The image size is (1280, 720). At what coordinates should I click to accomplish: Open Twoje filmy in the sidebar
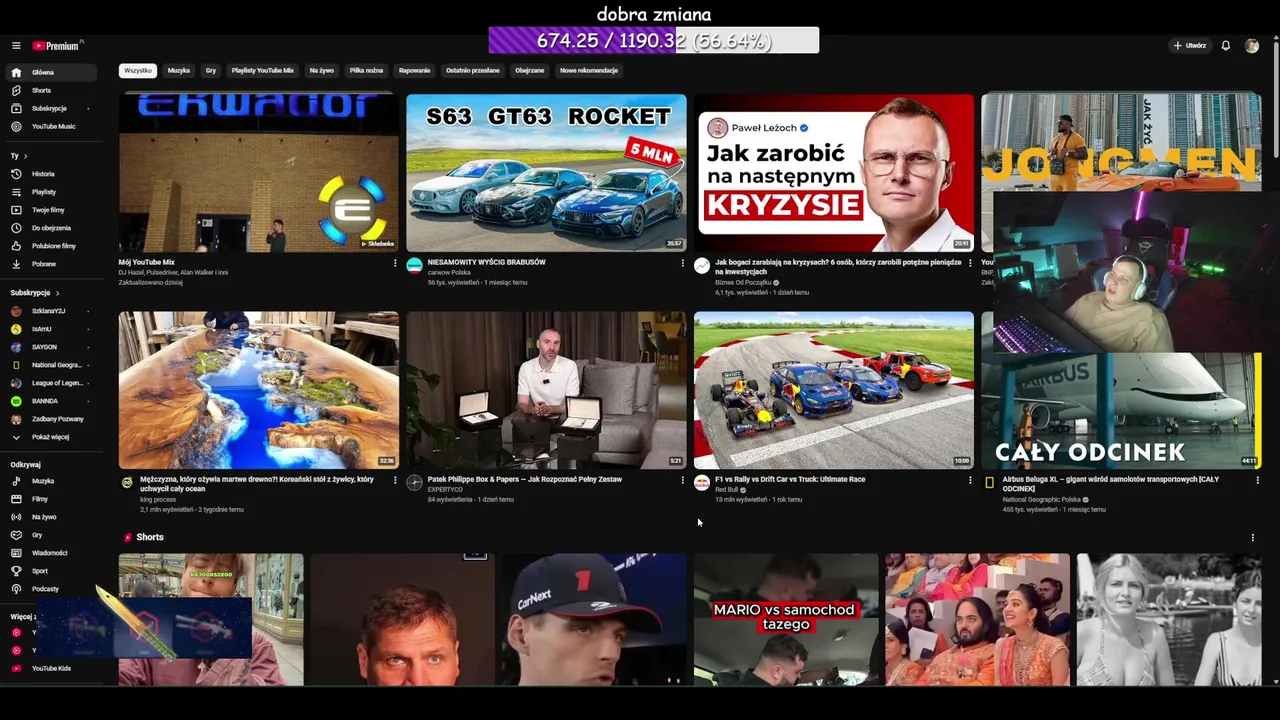[x=49, y=210]
